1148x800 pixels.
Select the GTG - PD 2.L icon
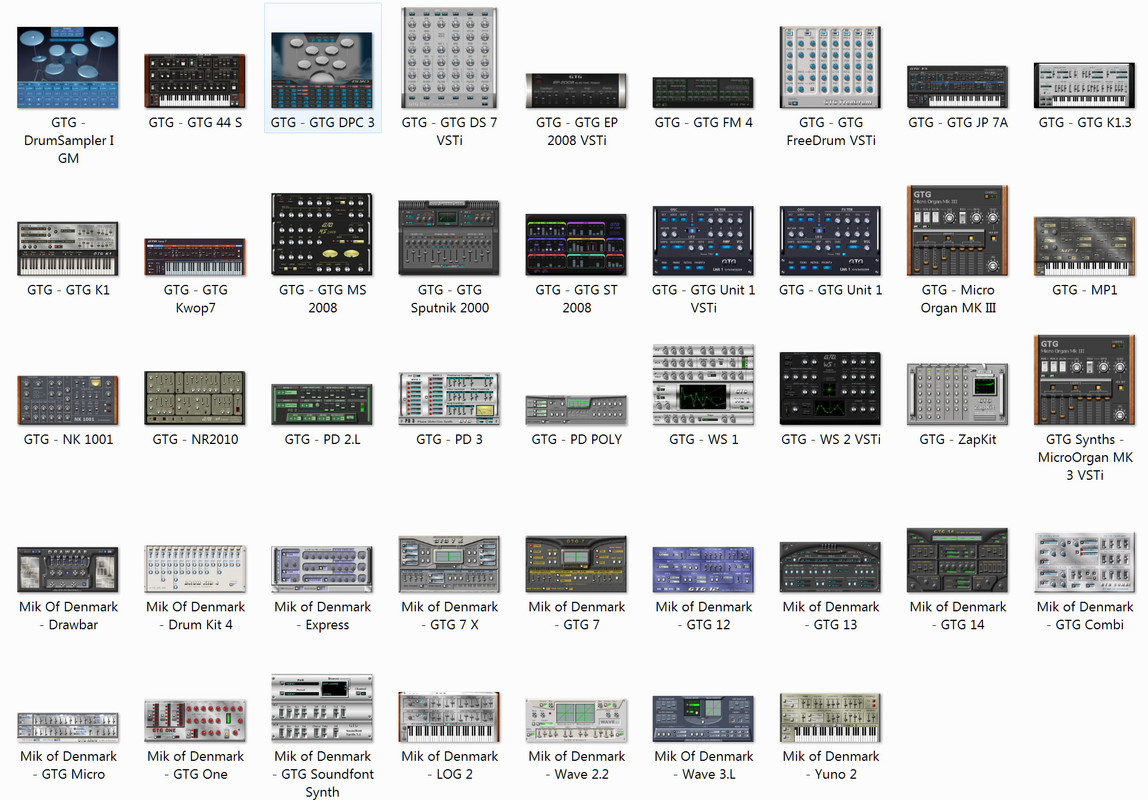[x=321, y=404]
